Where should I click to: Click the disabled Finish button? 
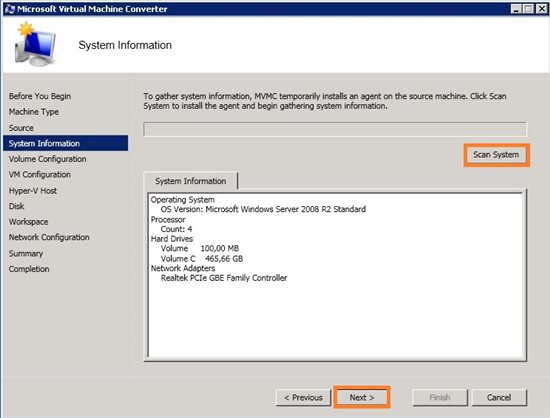pyautogui.click(x=440, y=397)
